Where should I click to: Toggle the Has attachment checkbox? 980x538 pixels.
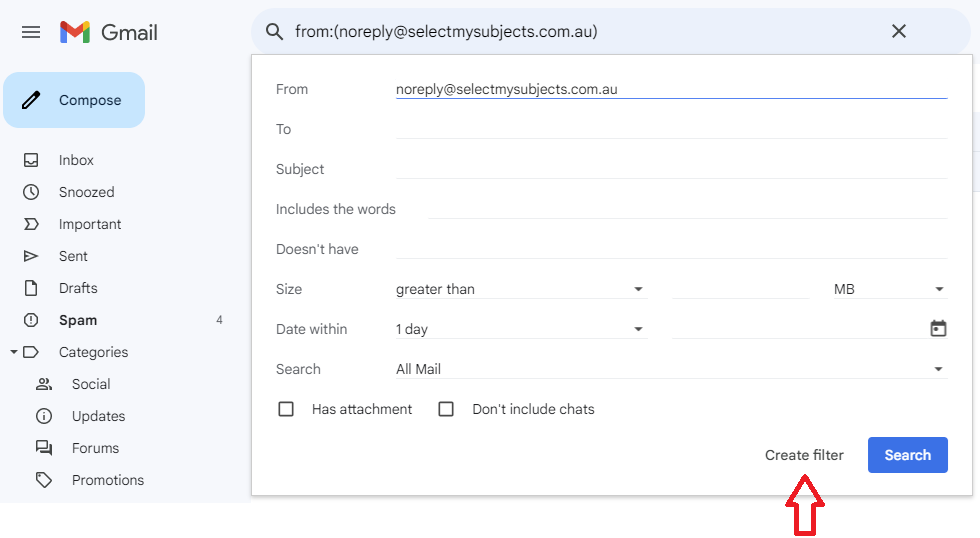pos(286,409)
